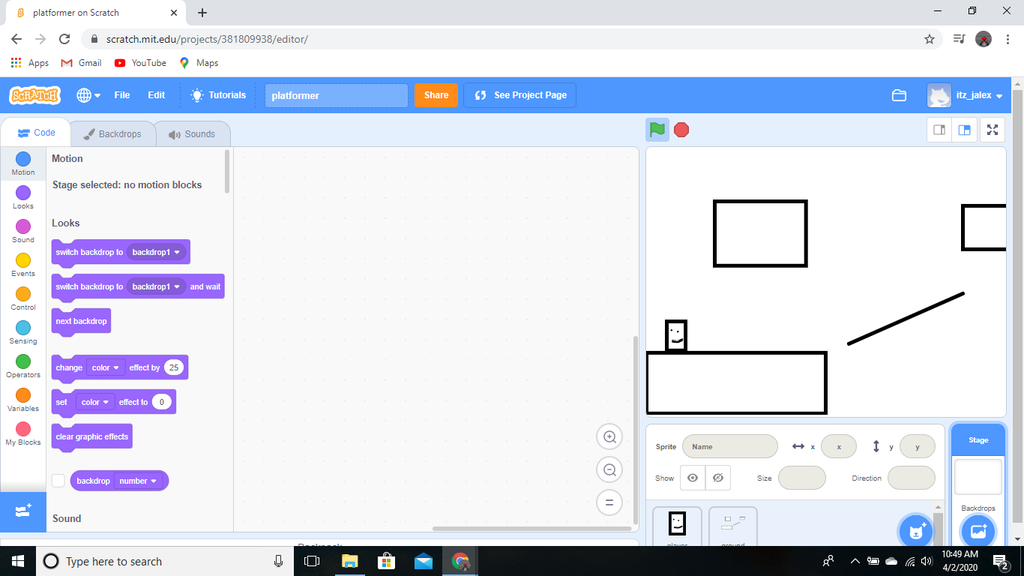Open the Choose a Backdrop menu
The width and height of the screenshot is (1024, 576).
pyautogui.click(x=978, y=531)
